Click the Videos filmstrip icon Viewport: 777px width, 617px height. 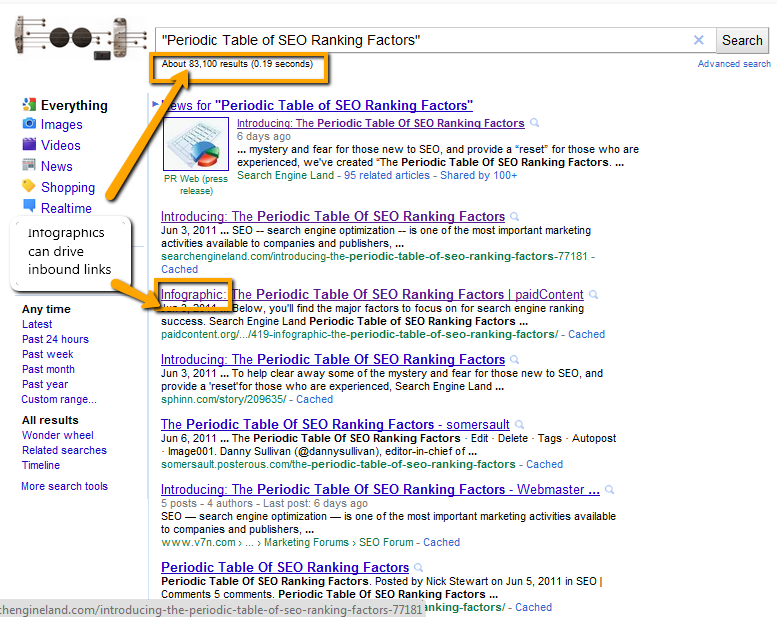click(x=29, y=144)
